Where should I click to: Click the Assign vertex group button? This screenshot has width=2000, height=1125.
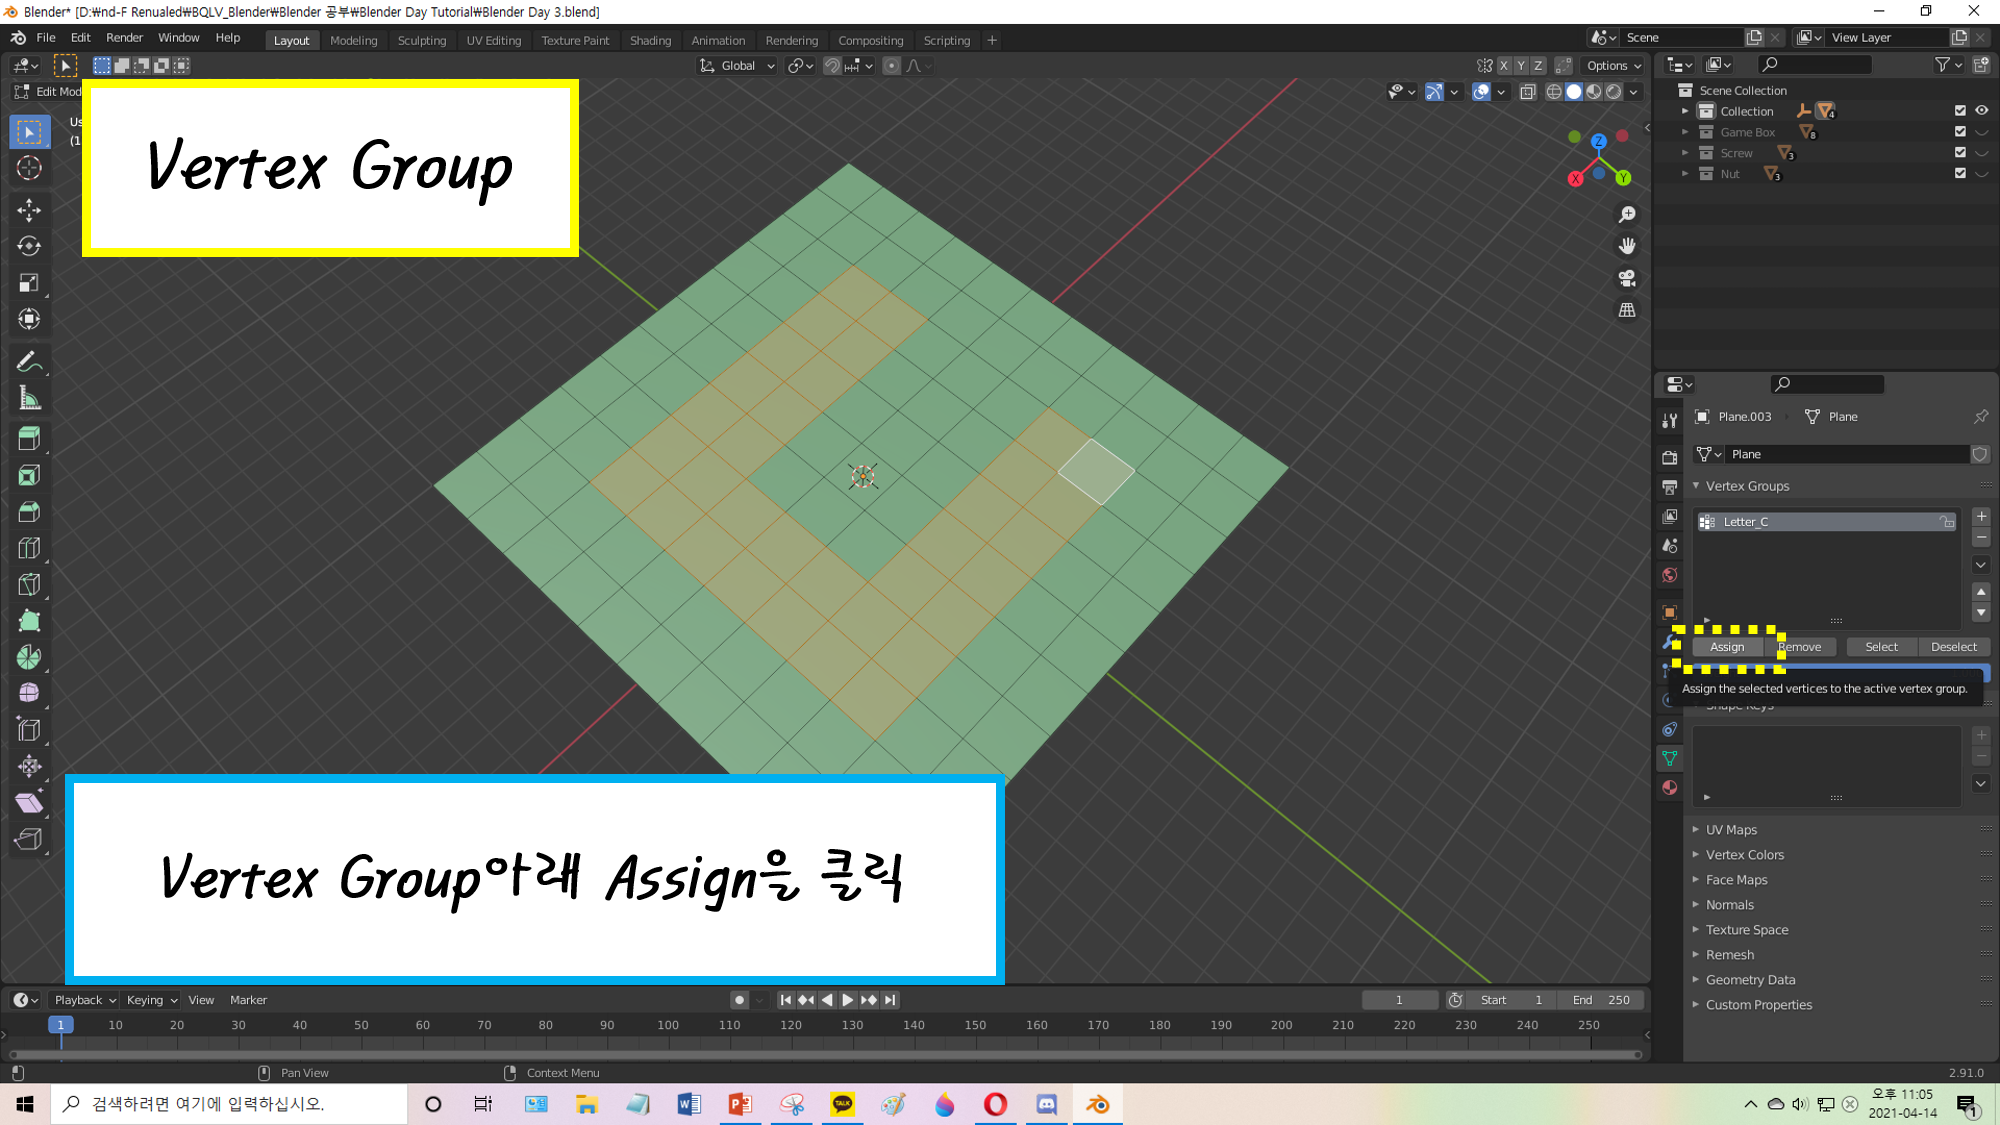[1727, 647]
